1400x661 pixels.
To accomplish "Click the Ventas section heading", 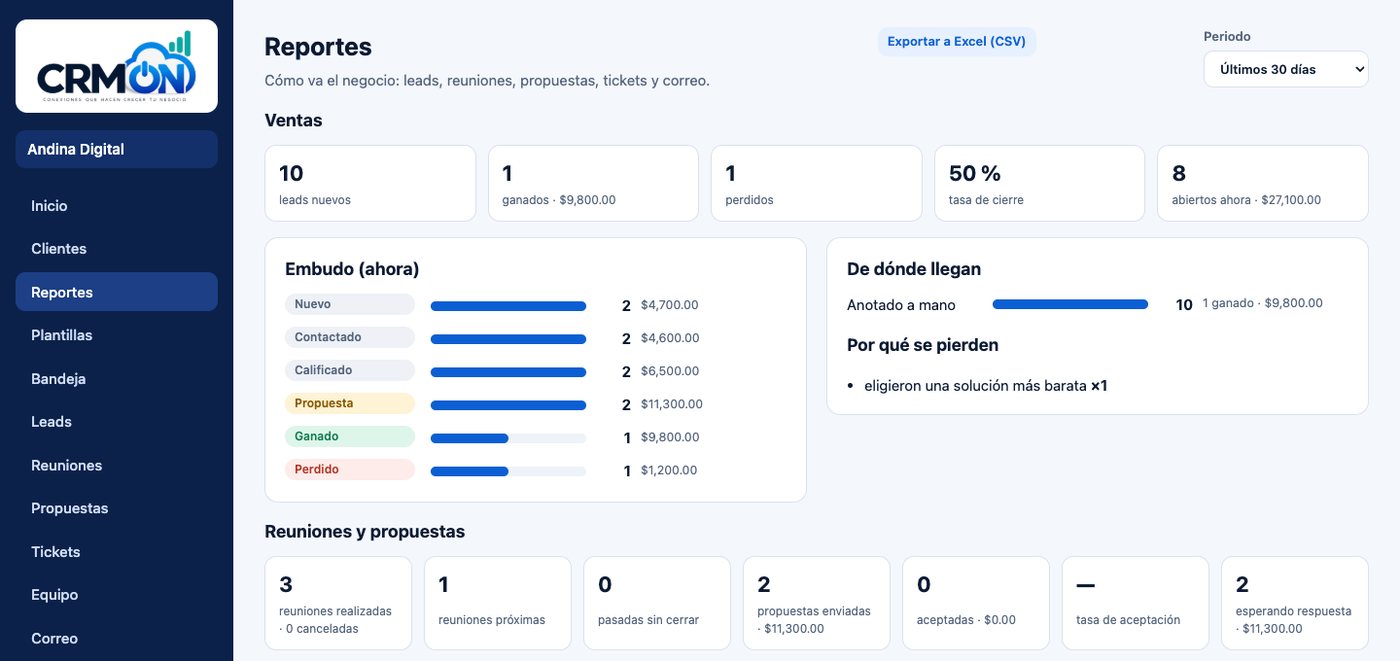I will [x=294, y=120].
